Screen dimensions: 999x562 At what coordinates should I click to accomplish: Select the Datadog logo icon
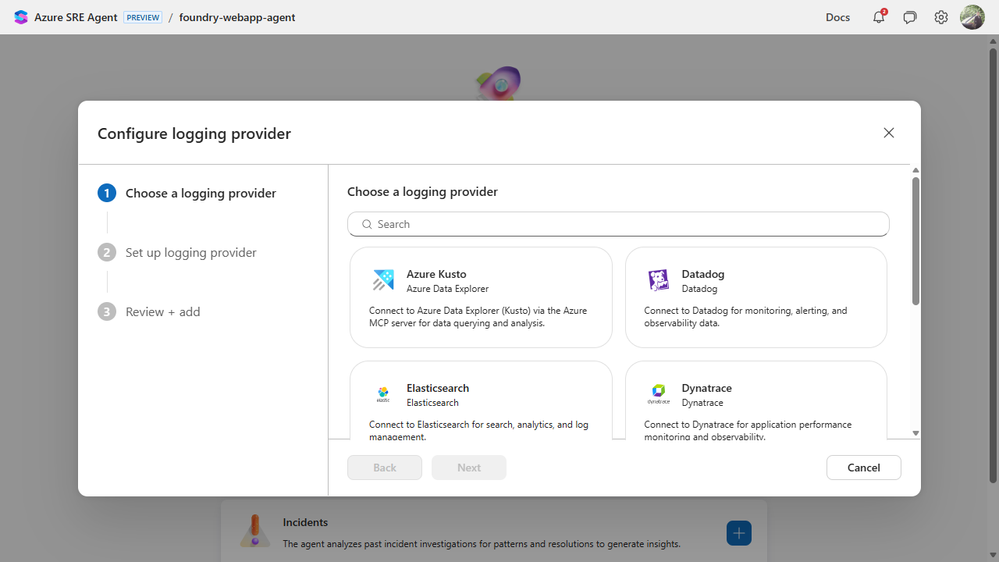658,280
